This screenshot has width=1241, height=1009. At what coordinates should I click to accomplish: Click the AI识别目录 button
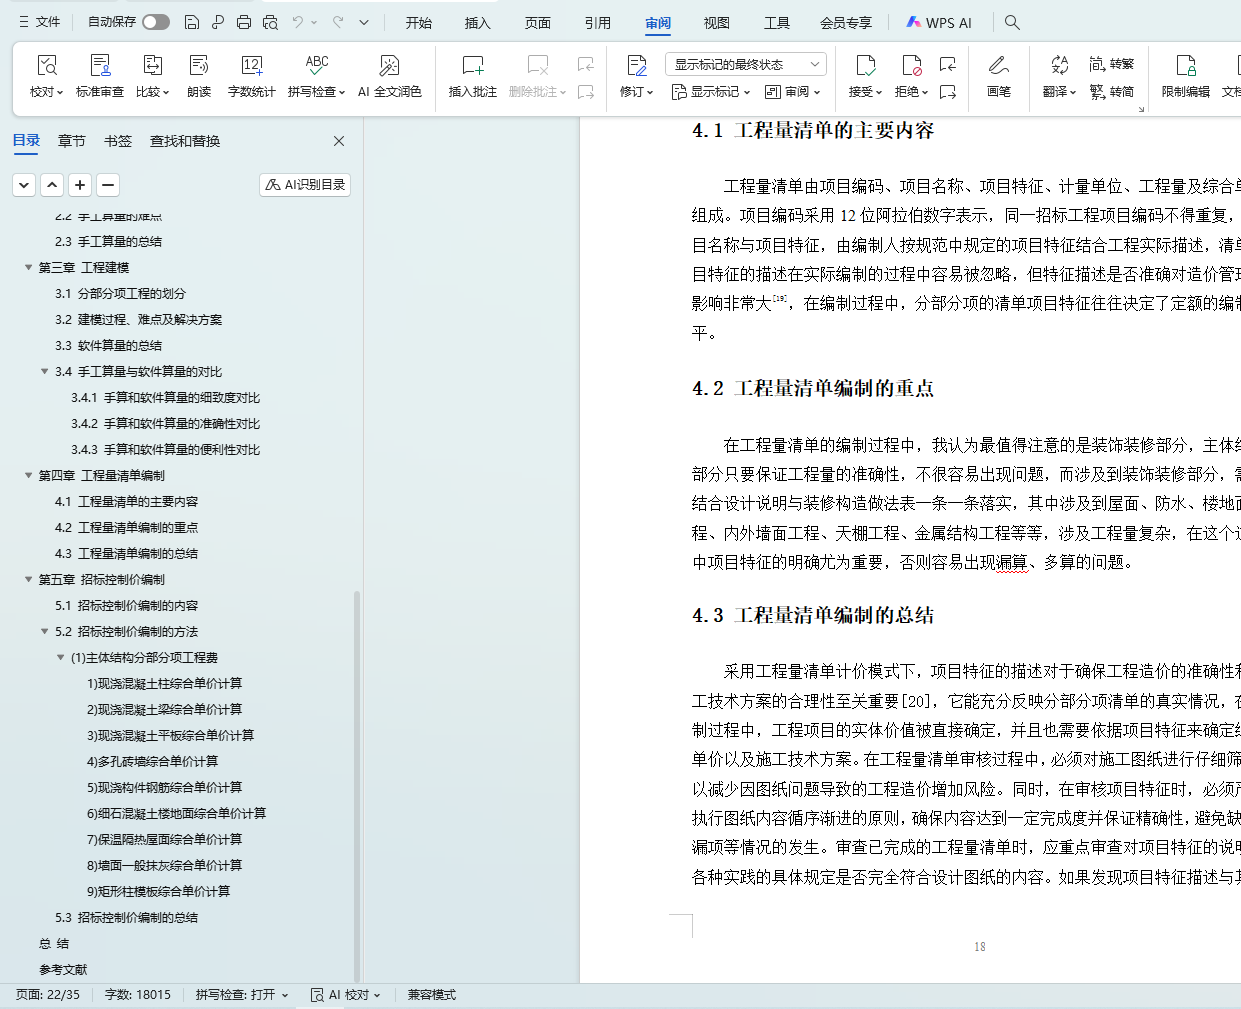click(305, 185)
